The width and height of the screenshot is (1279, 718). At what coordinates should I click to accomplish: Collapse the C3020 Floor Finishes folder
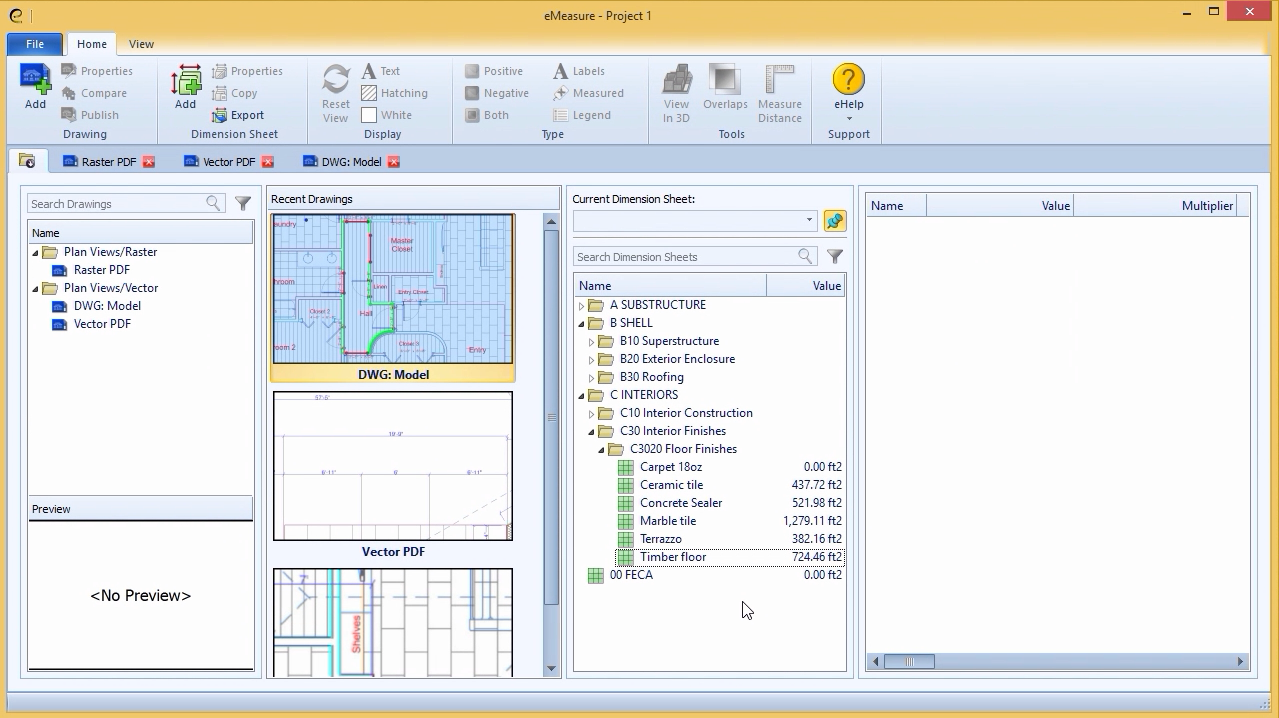click(x=602, y=450)
